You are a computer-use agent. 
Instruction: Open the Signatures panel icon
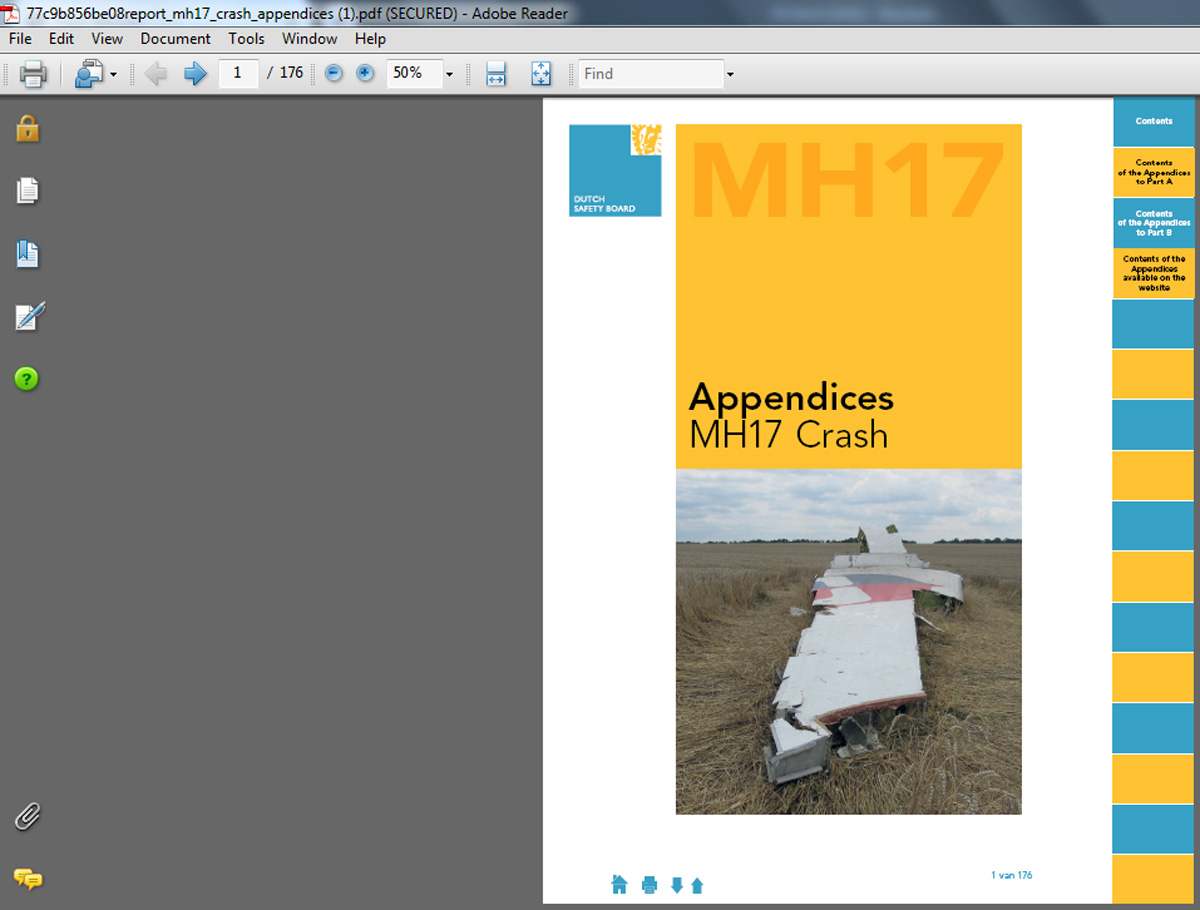[29, 316]
